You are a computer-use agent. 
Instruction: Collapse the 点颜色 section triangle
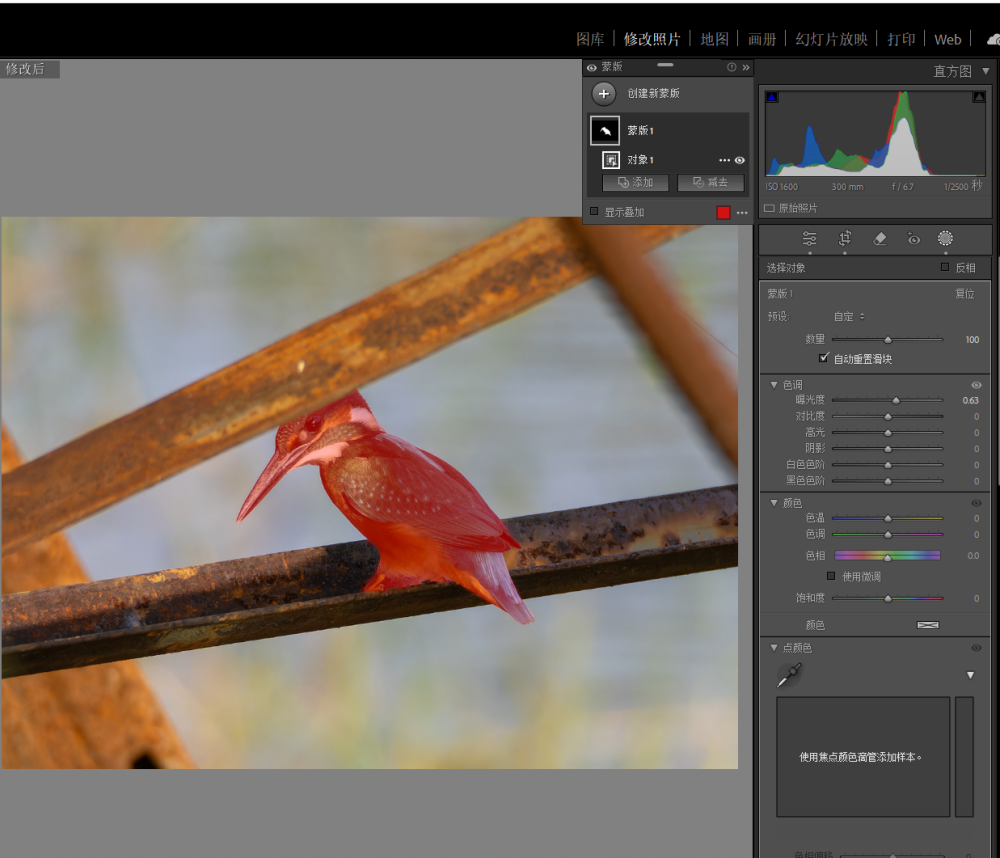tap(774, 647)
